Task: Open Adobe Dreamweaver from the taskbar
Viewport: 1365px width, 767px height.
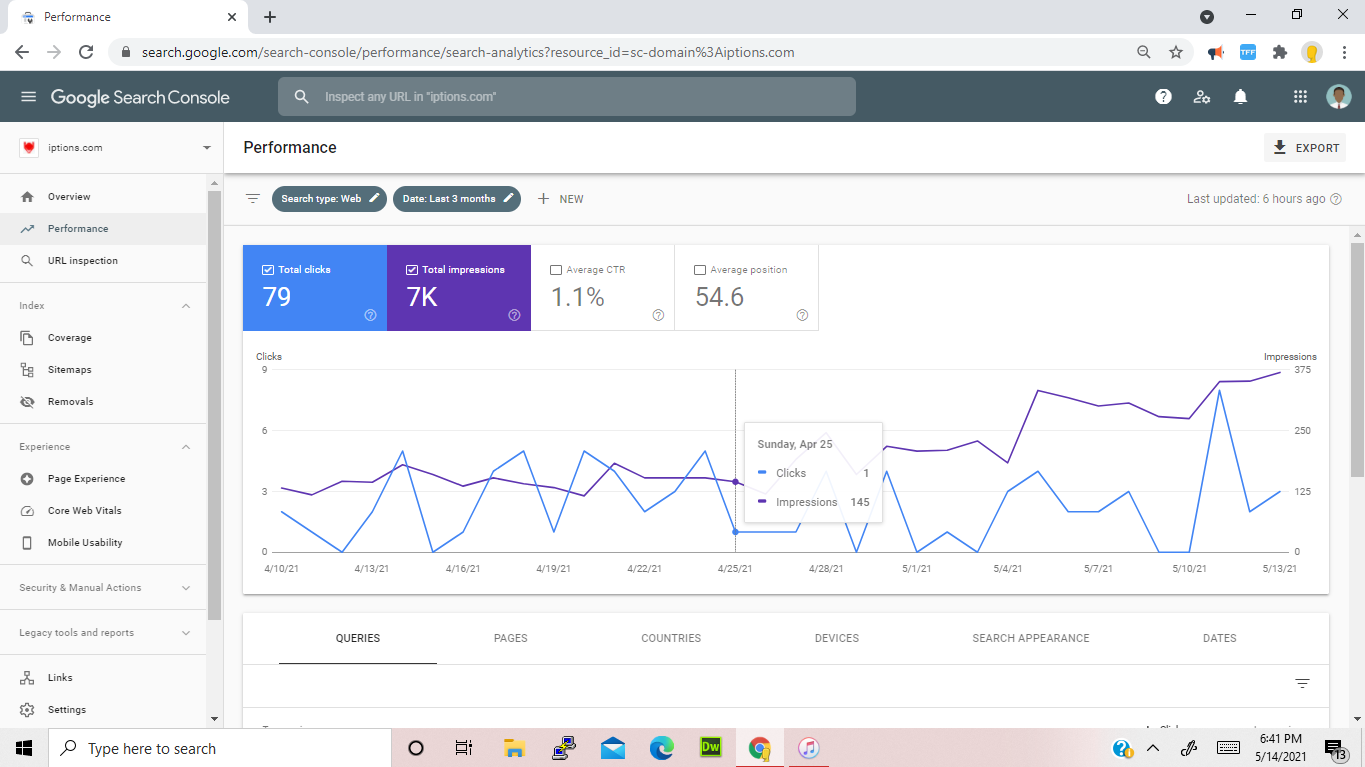Action: point(711,748)
